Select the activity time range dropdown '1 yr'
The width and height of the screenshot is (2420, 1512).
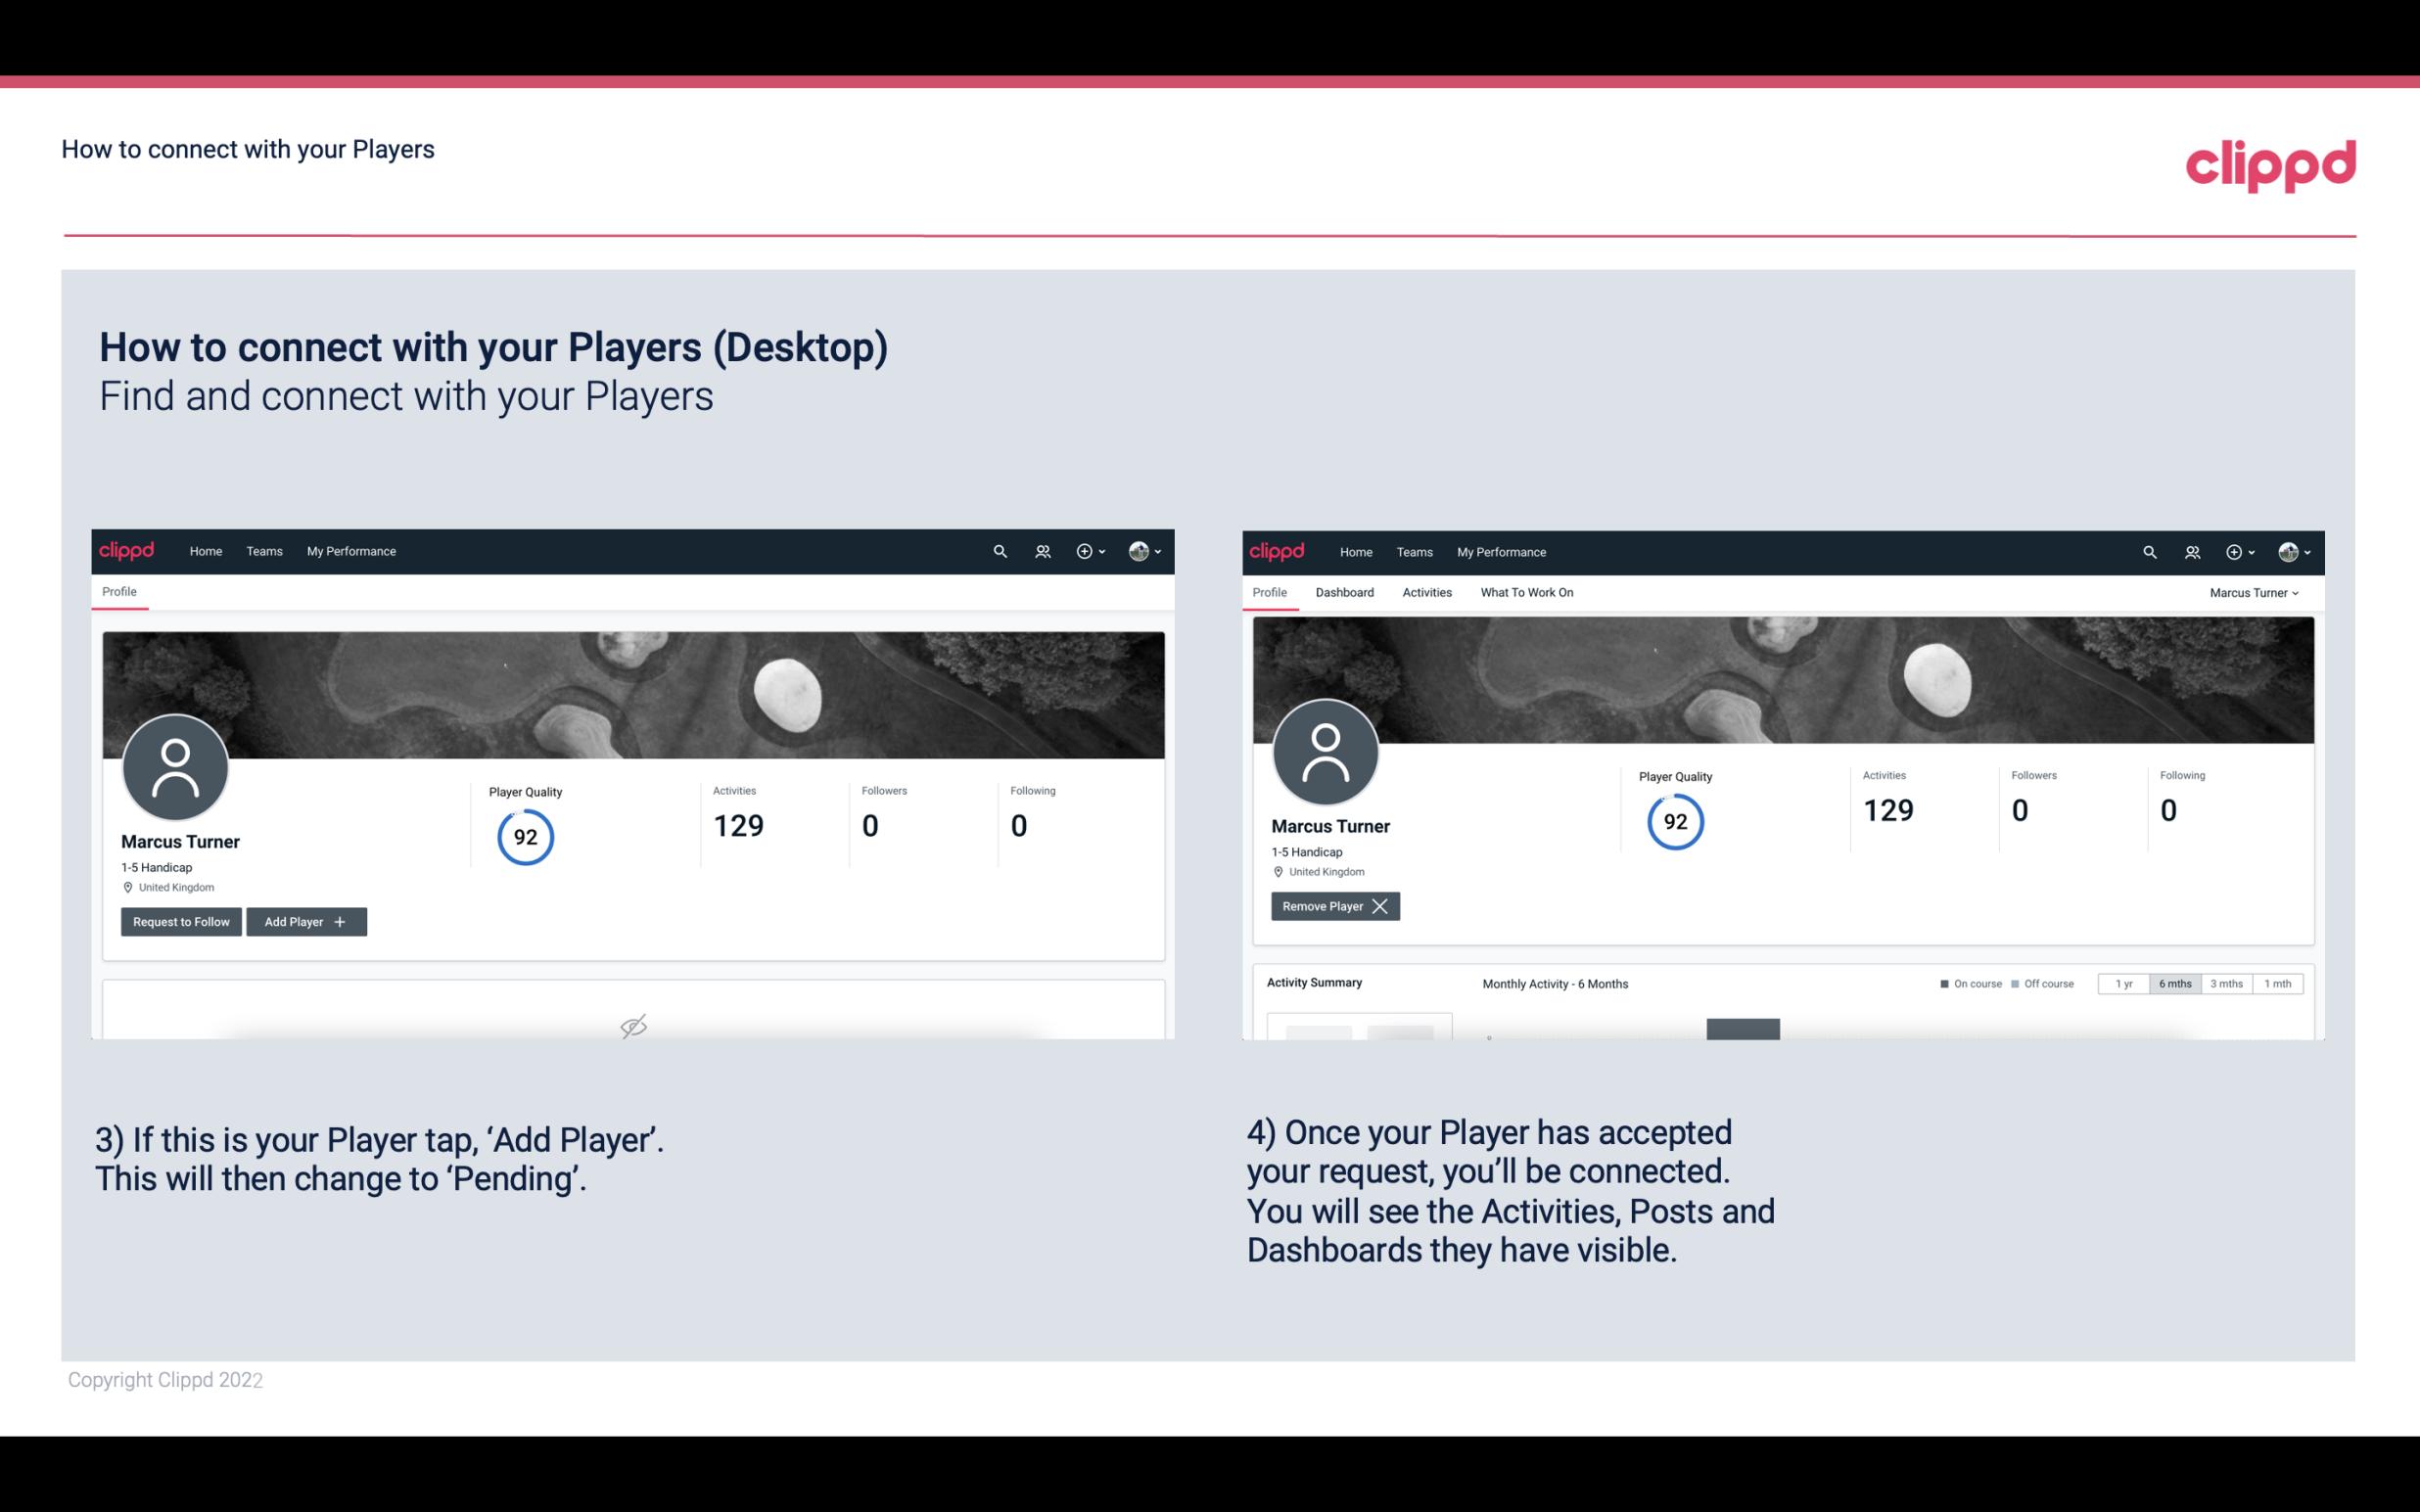point(2122,983)
